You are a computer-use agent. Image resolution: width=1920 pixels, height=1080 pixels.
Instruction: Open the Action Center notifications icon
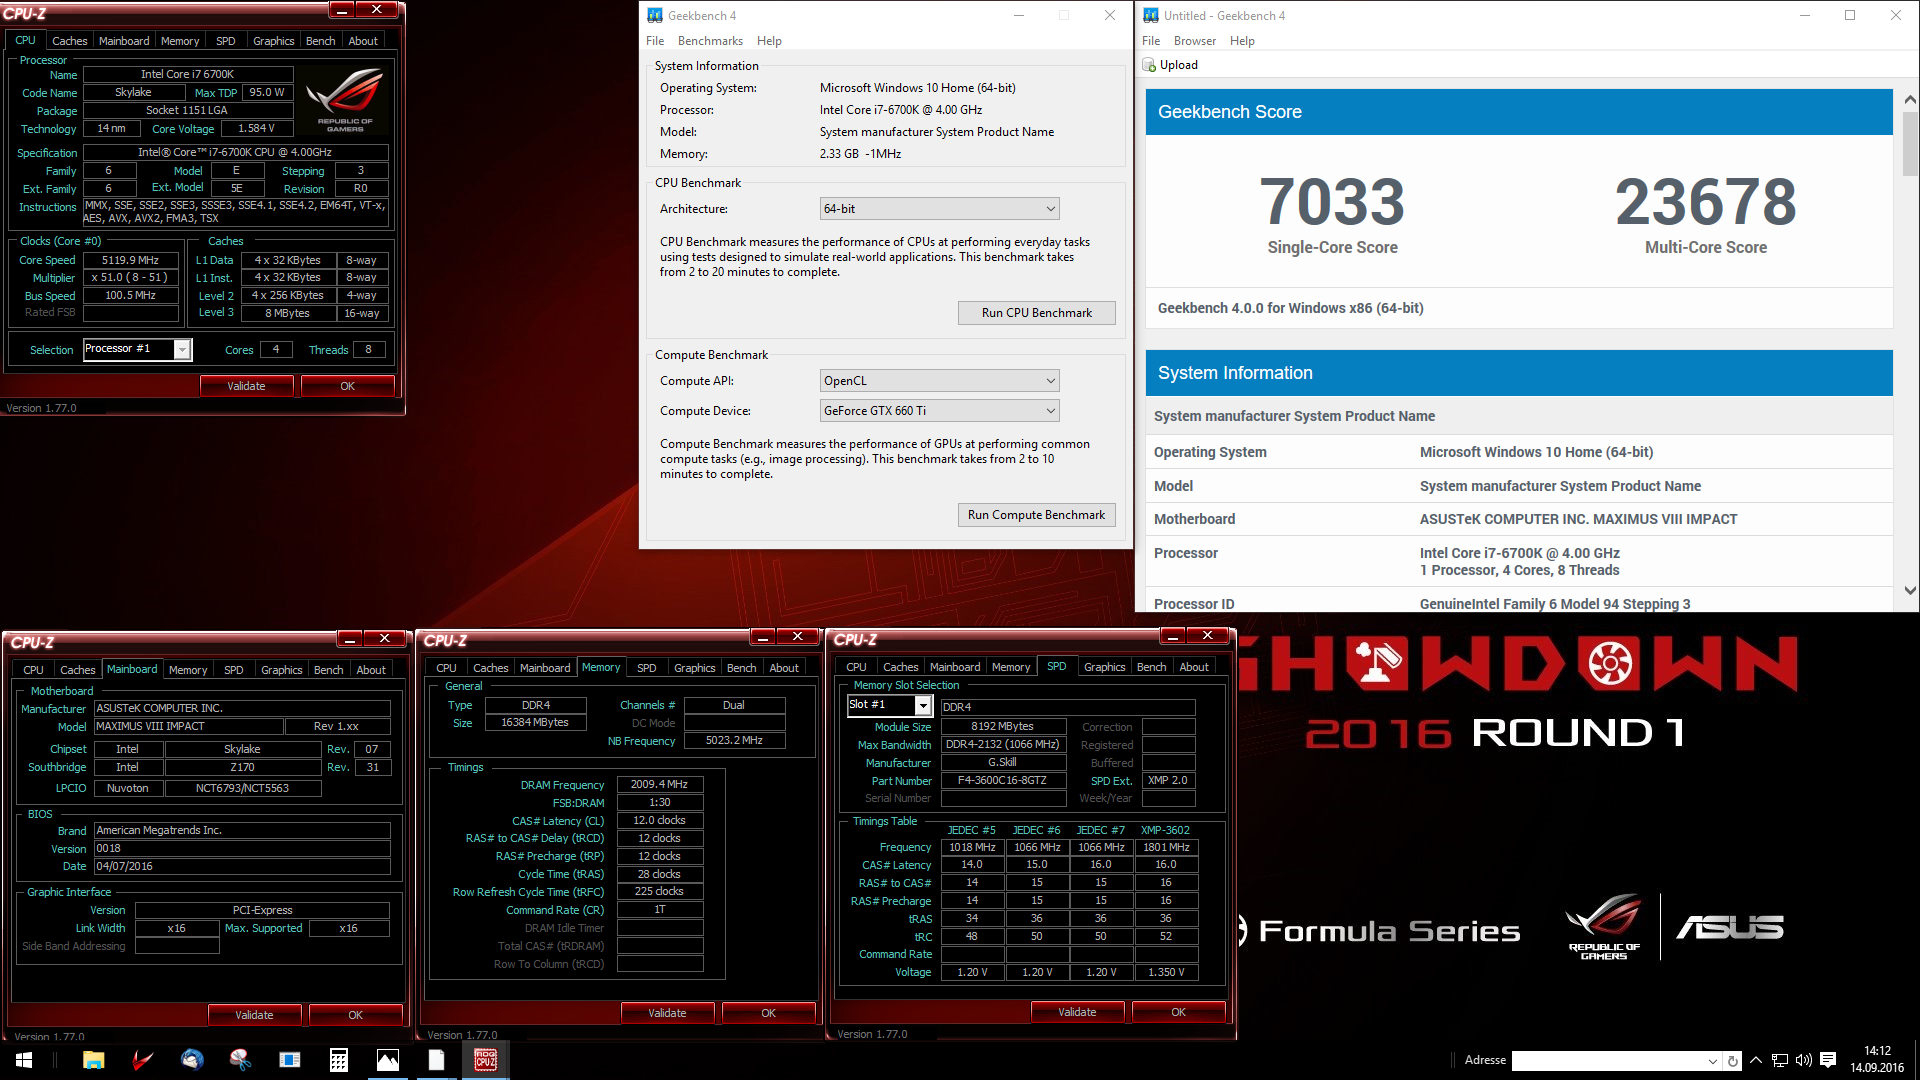click(1828, 1061)
